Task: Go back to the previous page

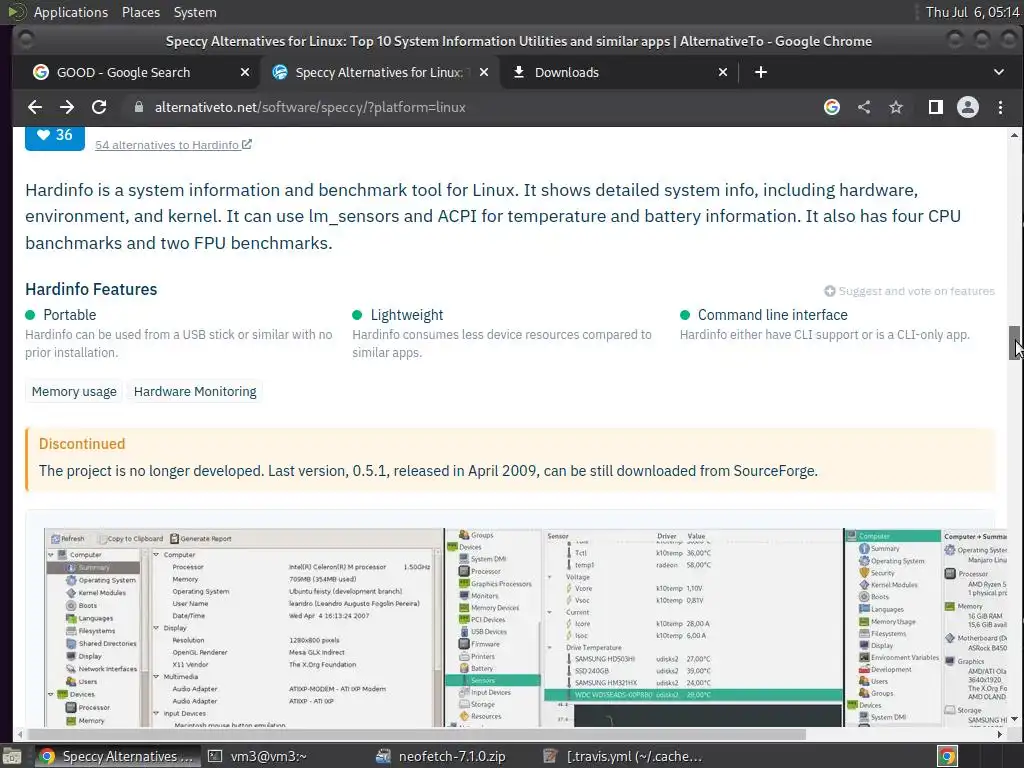Action: 35,107
